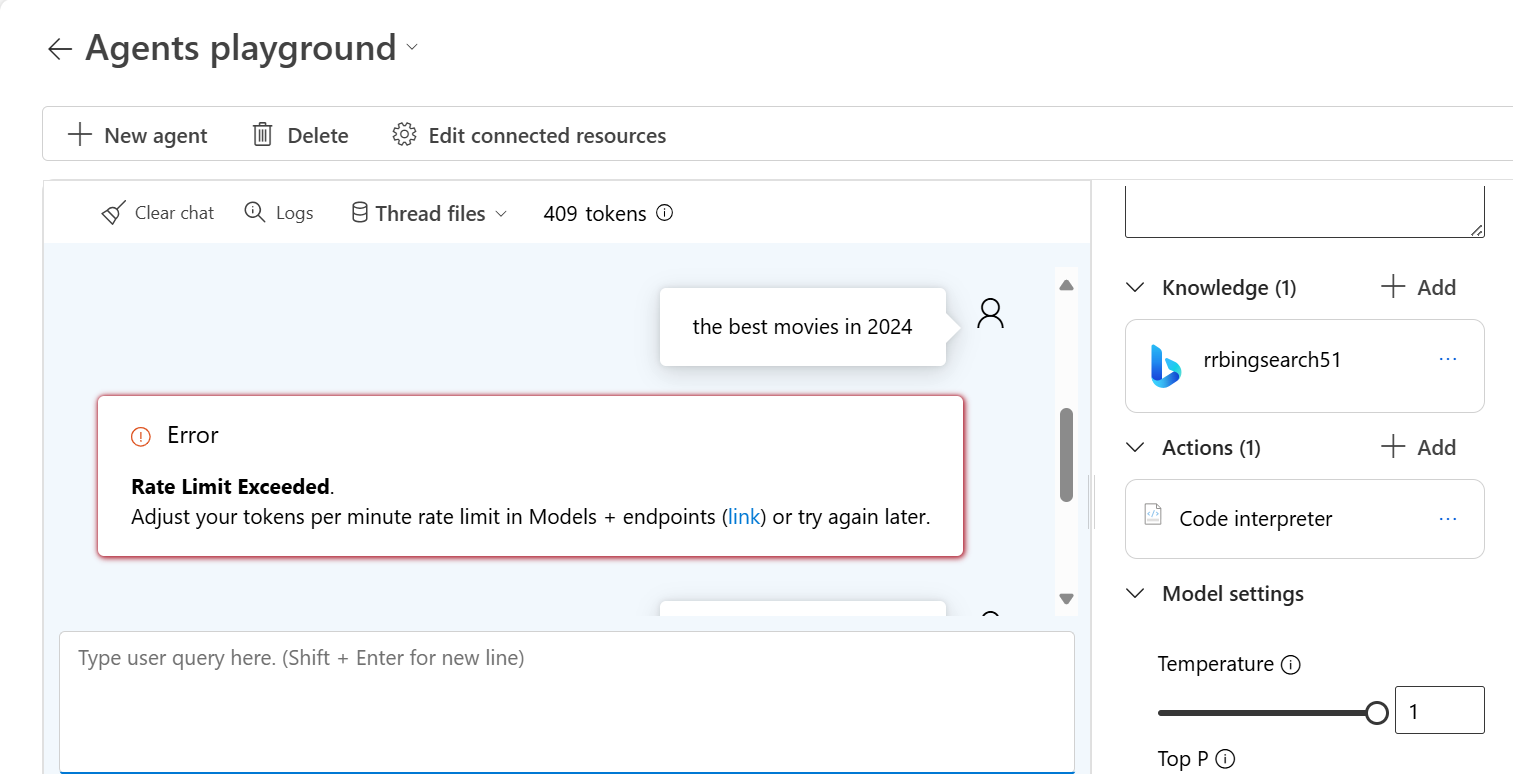Open the Code interpreter more options ellipsis

click(1447, 518)
